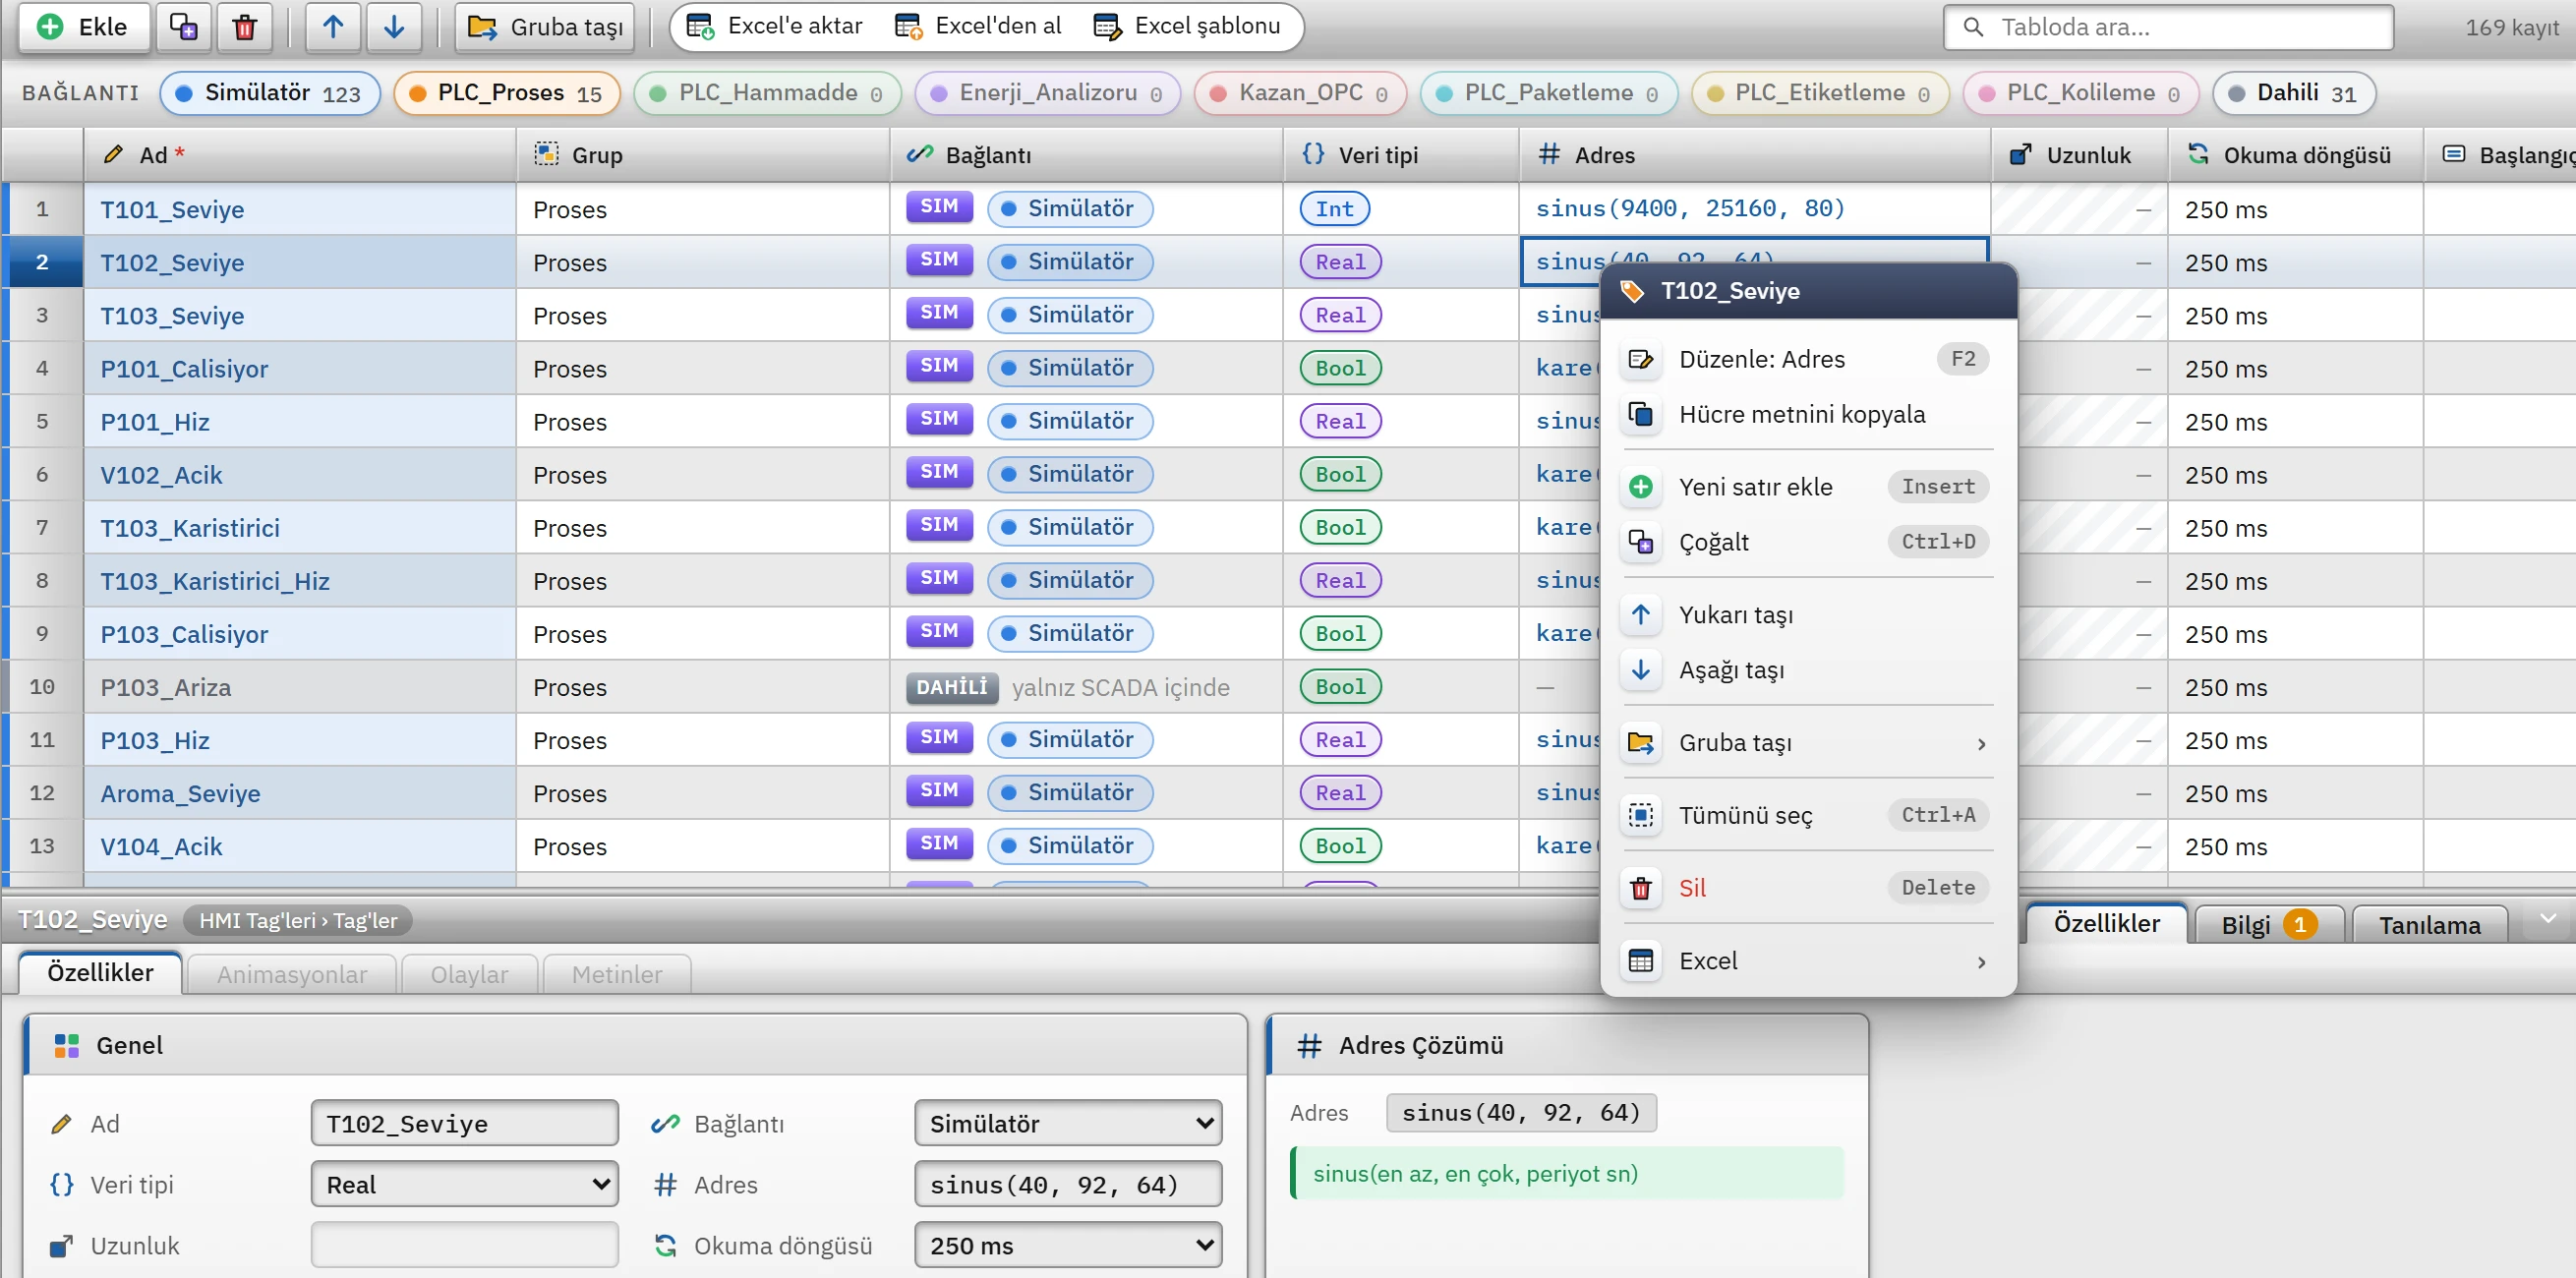Click the Bağlantı column header link icon
2576x1278 pixels.
pos(919,155)
